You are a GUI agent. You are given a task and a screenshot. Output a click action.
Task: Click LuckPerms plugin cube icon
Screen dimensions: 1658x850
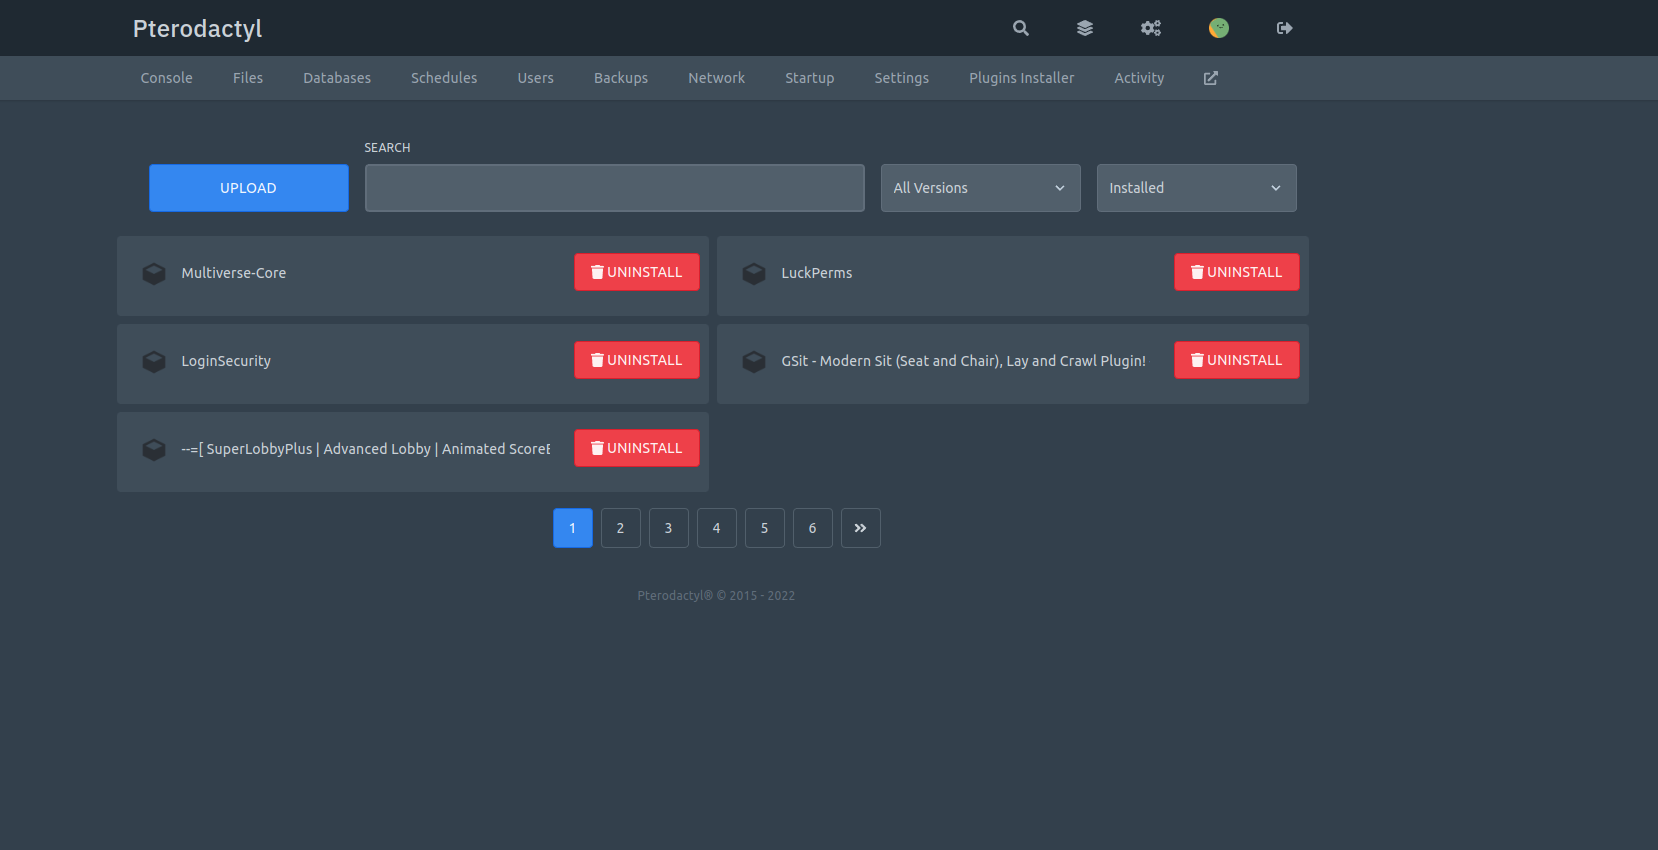754,273
